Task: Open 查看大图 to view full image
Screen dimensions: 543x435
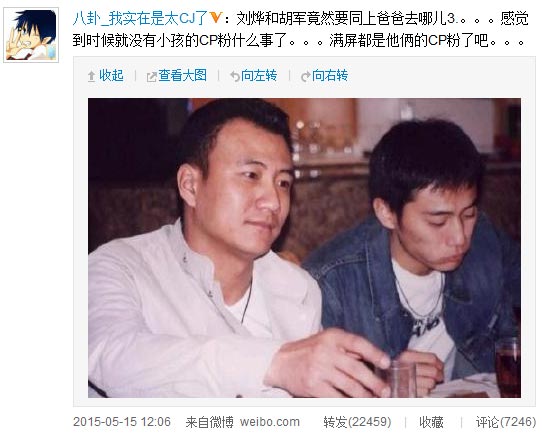Action: pos(183,76)
